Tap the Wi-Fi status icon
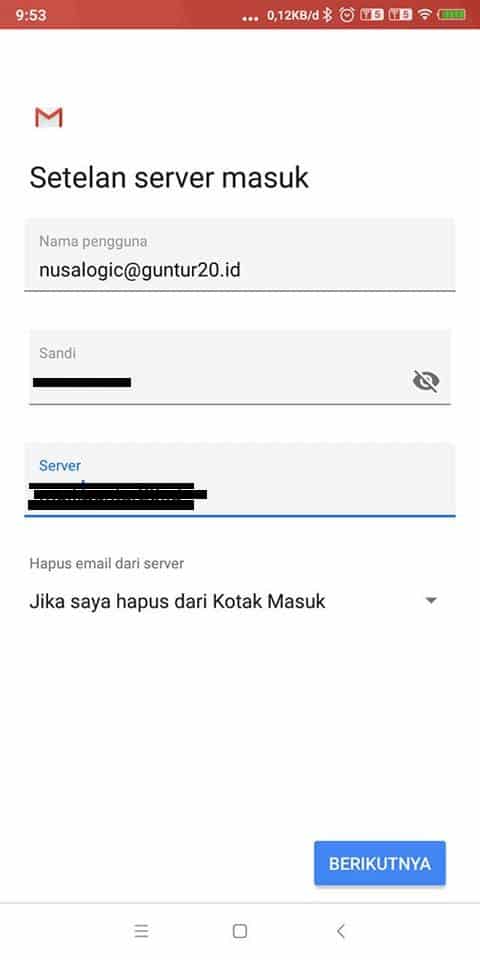Image resolution: width=480 pixels, height=960 pixels. [425, 15]
